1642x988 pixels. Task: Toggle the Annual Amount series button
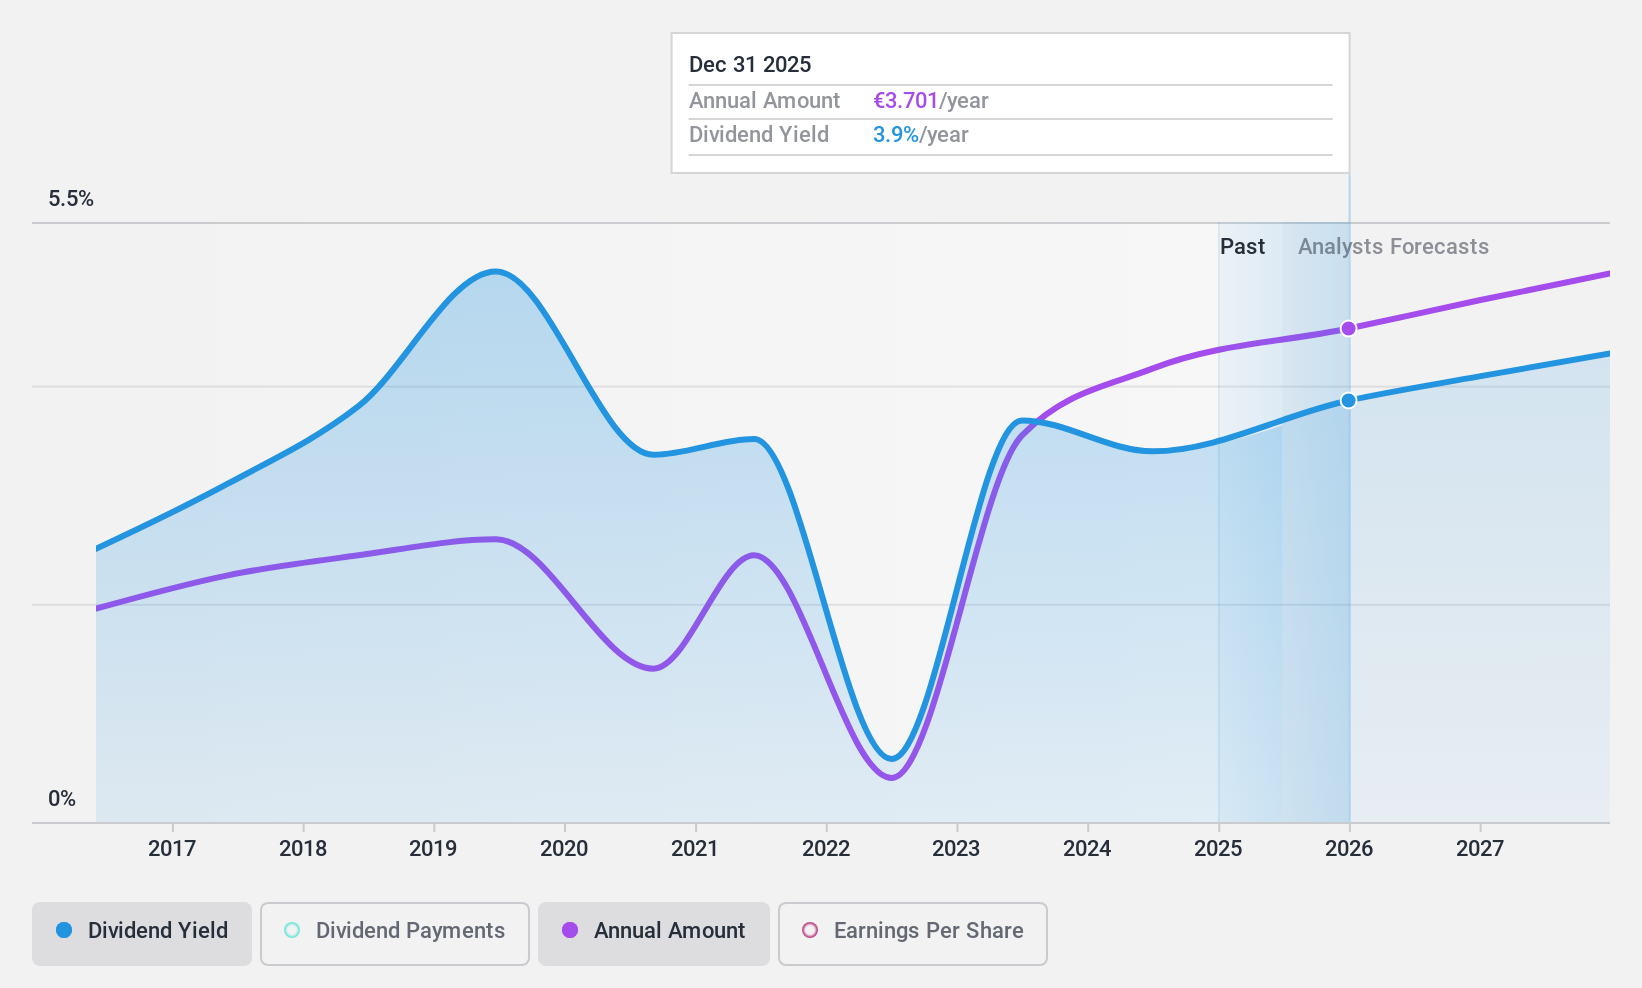pyautogui.click(x=654, y=934)
